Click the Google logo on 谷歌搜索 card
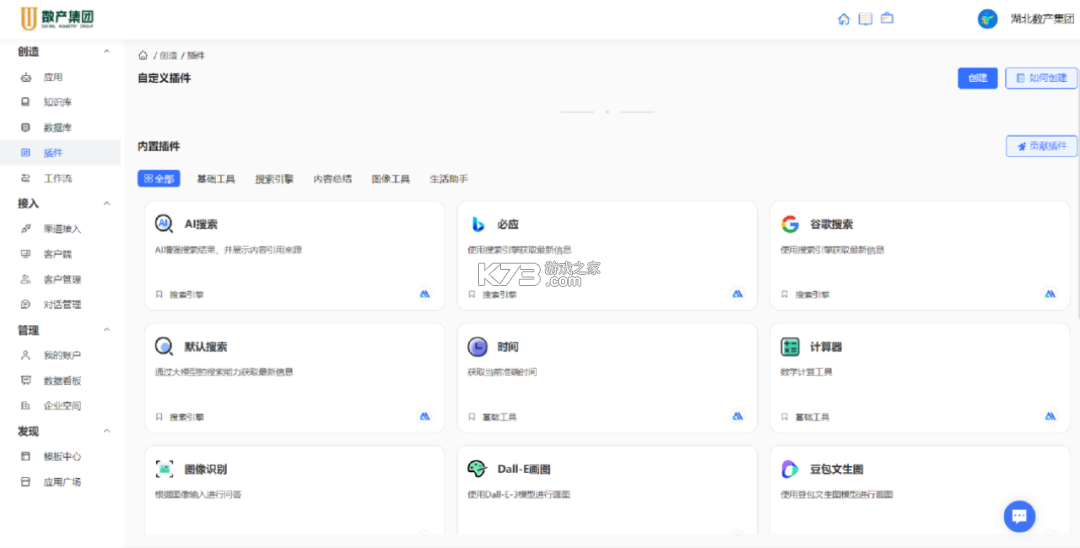This screenshot has width=1080, height=548. (790, 224)
